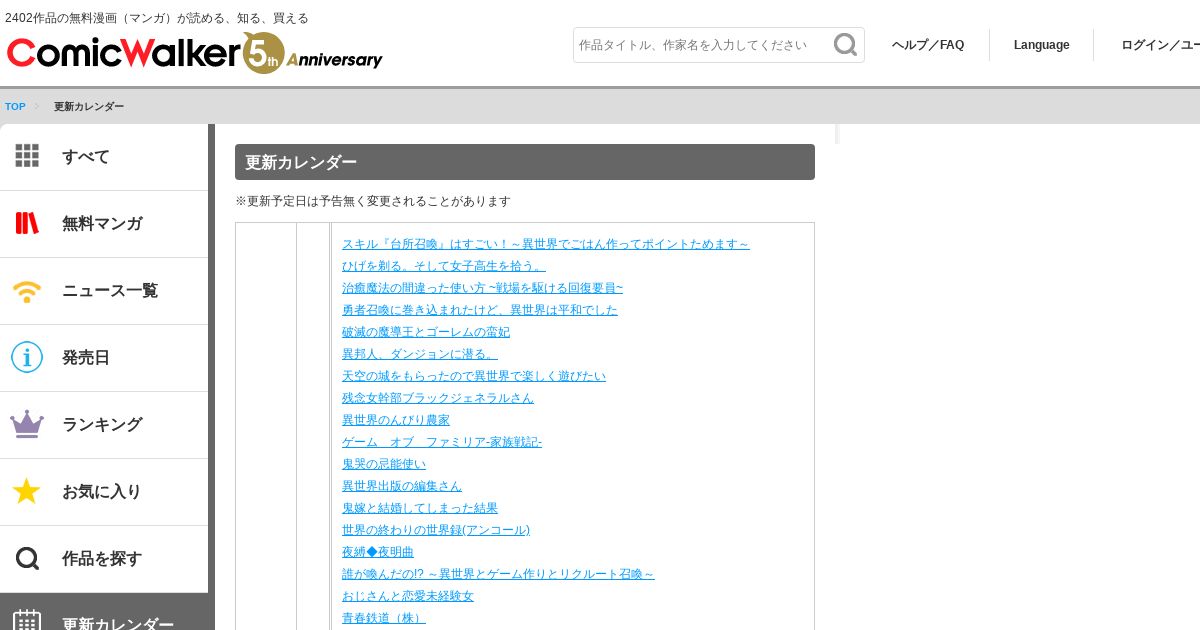Open 青春鉄道（株） link
The height and width of the screenshot is (630, 1200).
point(384,618)
